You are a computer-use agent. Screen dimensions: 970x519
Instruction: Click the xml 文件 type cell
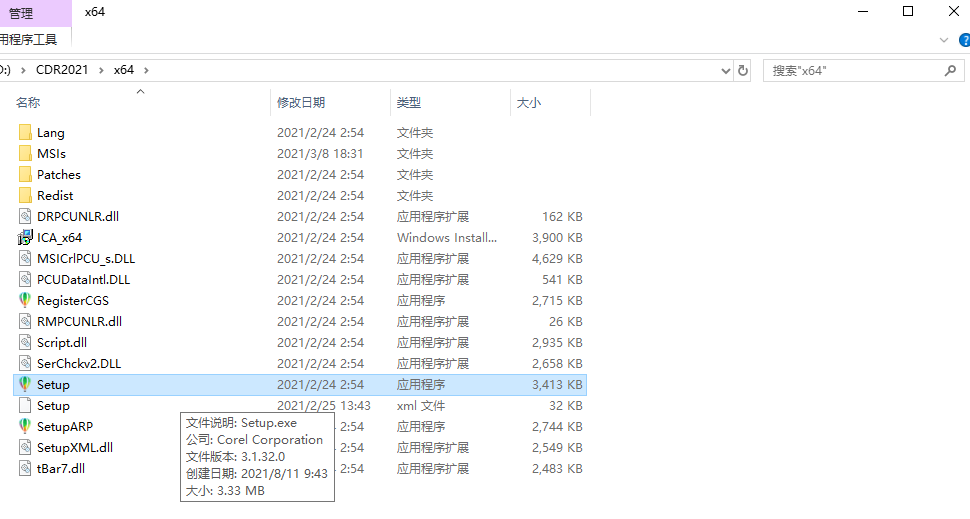[x=421, y=406]
